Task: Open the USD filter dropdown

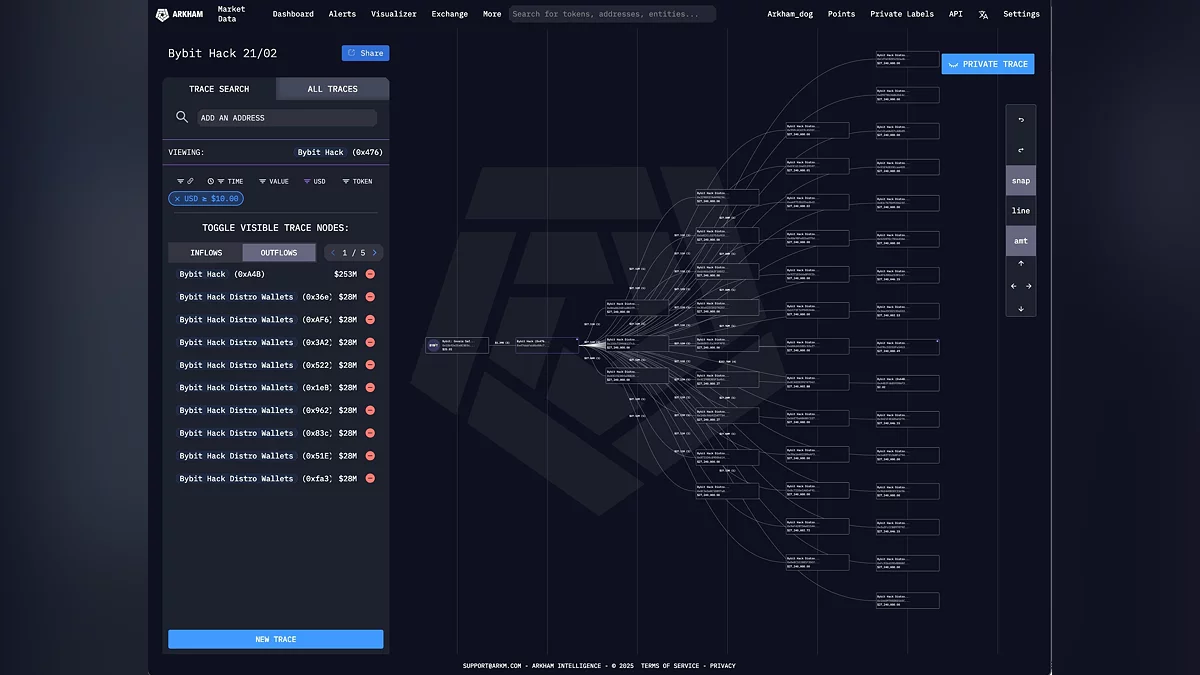Action: [x=315, y=181]
